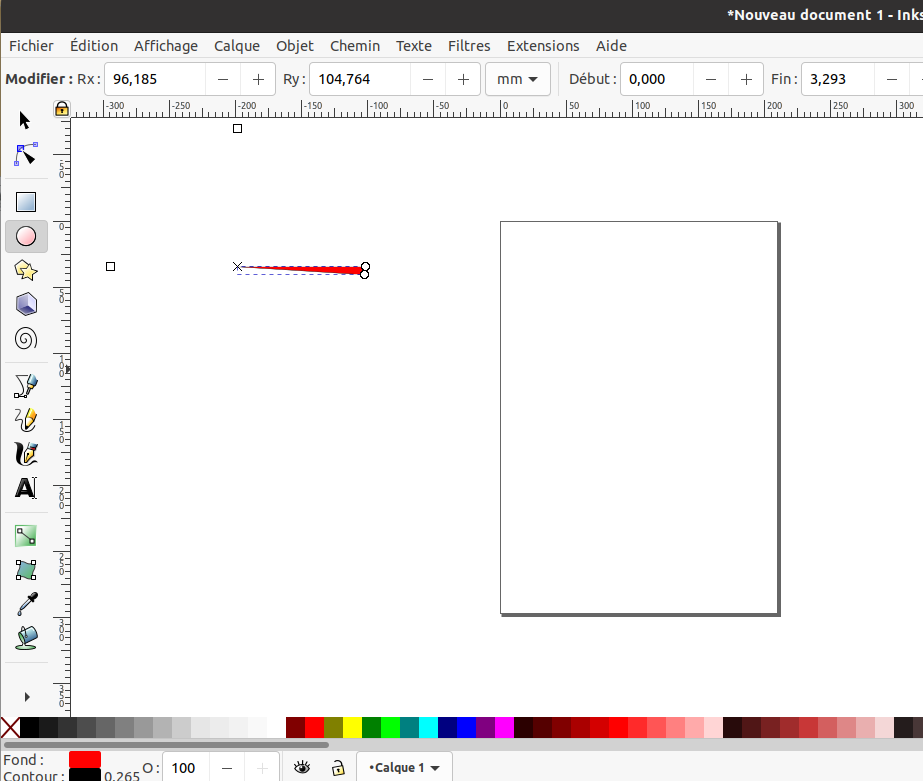This screenshot has height=781, width=923.
Task: Increase the Rx value
Action: tap(258, 79)
